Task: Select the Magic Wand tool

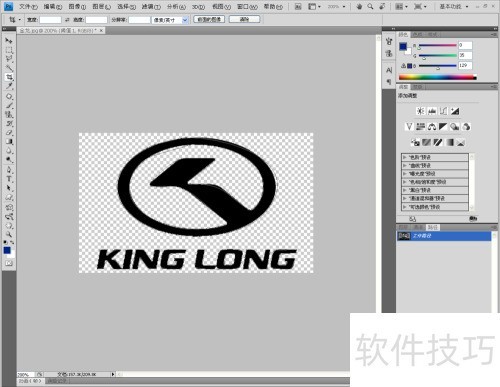Action: pyautogui.click(x=9, y=68)
